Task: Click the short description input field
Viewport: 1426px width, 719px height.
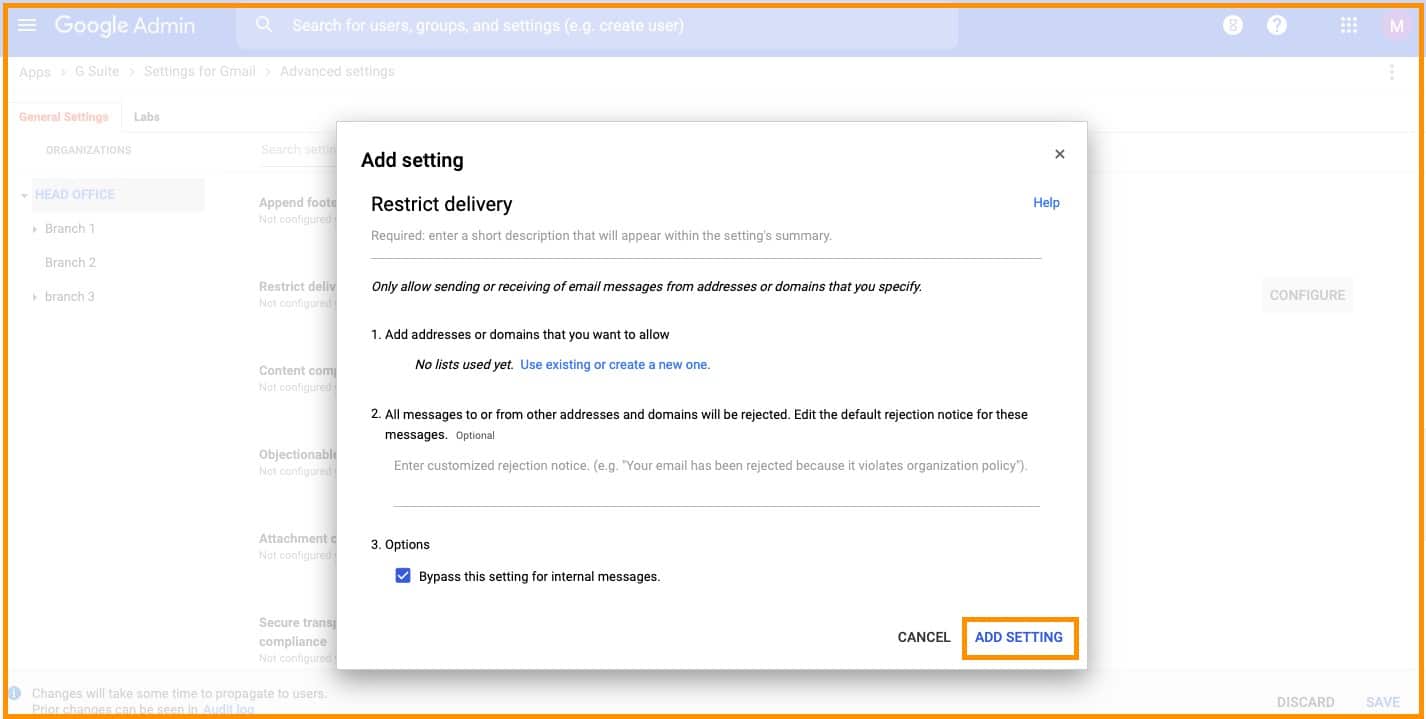Action: click(x=705, y=238)
